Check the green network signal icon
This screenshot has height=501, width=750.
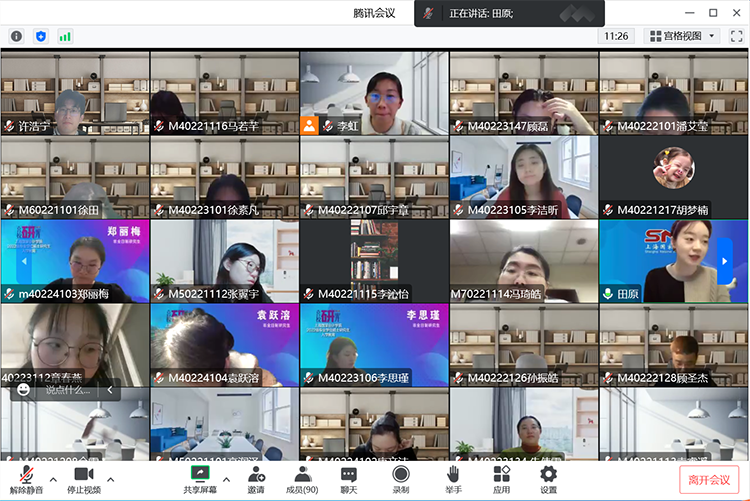point(65,36)
